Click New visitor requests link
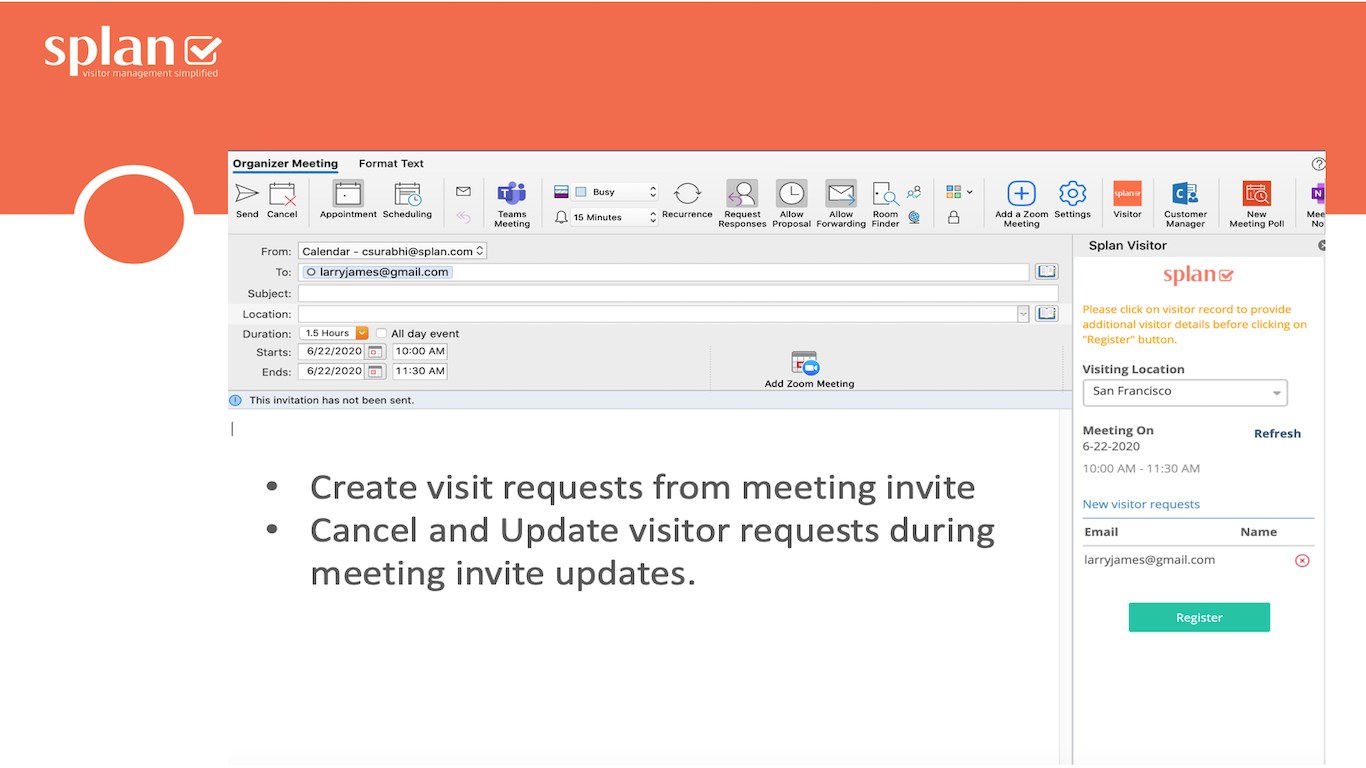This screenshot has height=768, width=1366. tap(1141, 504)
